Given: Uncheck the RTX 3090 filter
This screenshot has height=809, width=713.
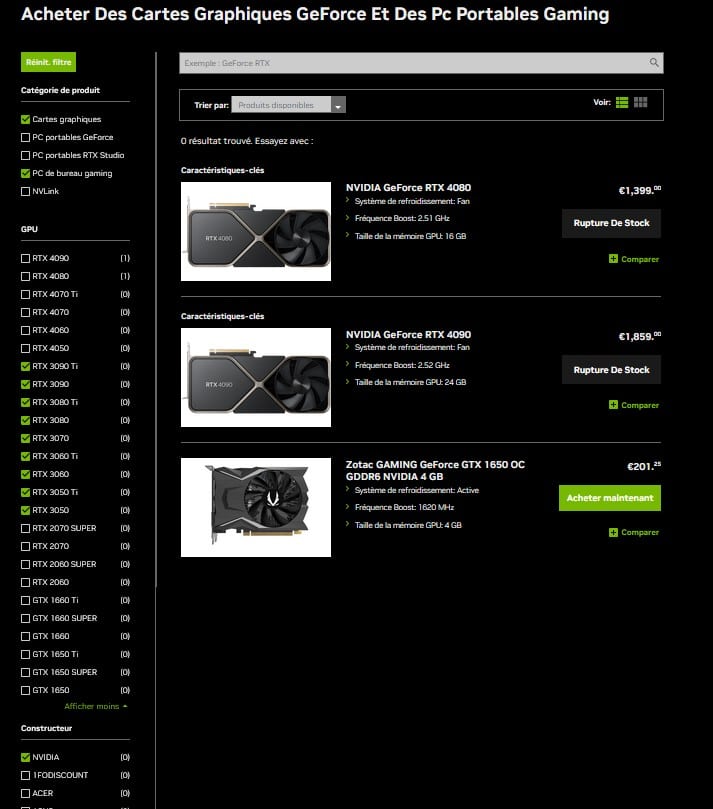Looking at the screenshot, I should click(25, 384).
